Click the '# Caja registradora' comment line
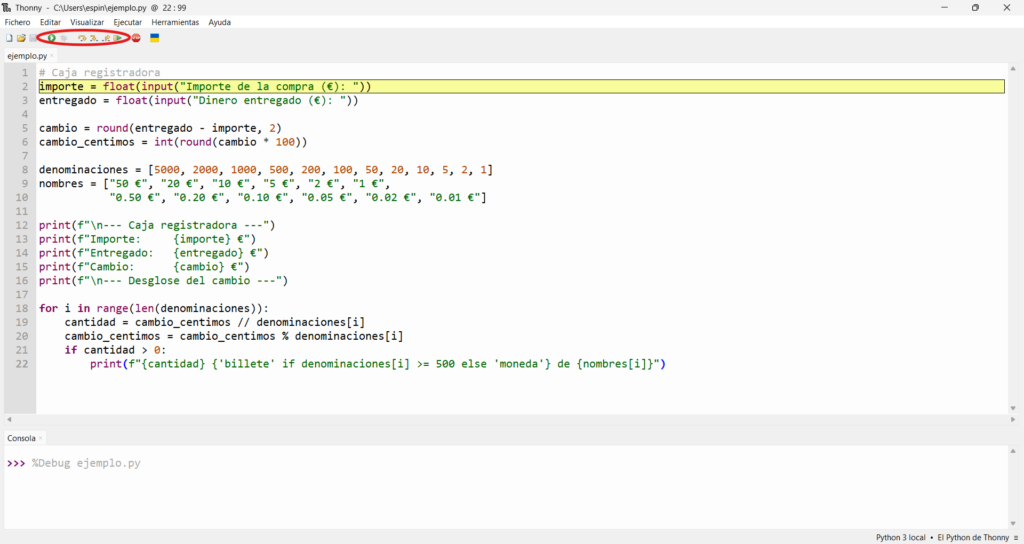 tap(99, 72)
